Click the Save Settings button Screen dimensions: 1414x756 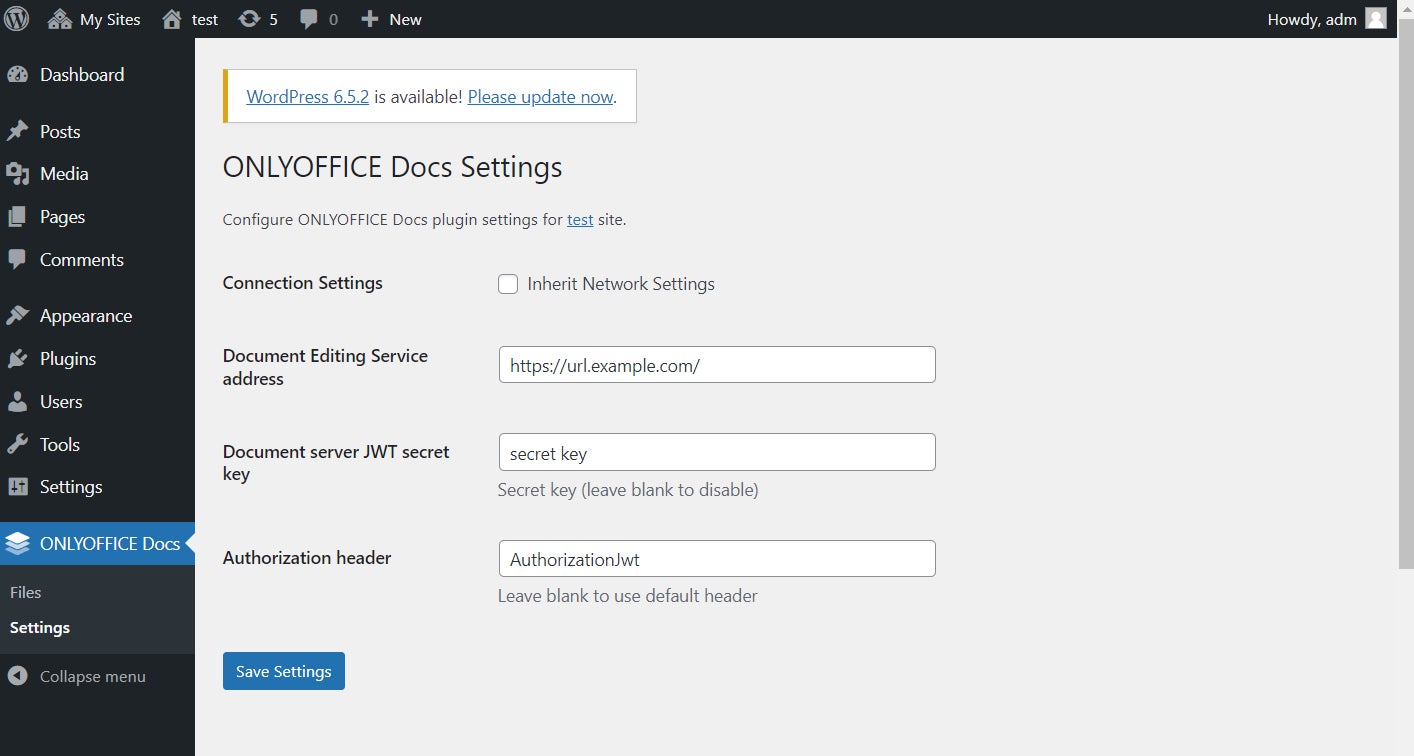coord(283,672)
